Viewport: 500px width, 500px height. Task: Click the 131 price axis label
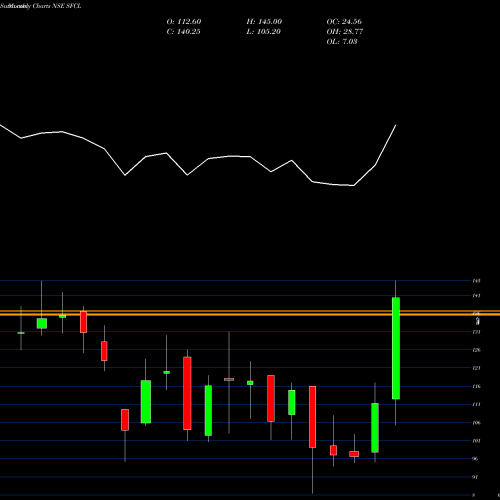point(476,332)
